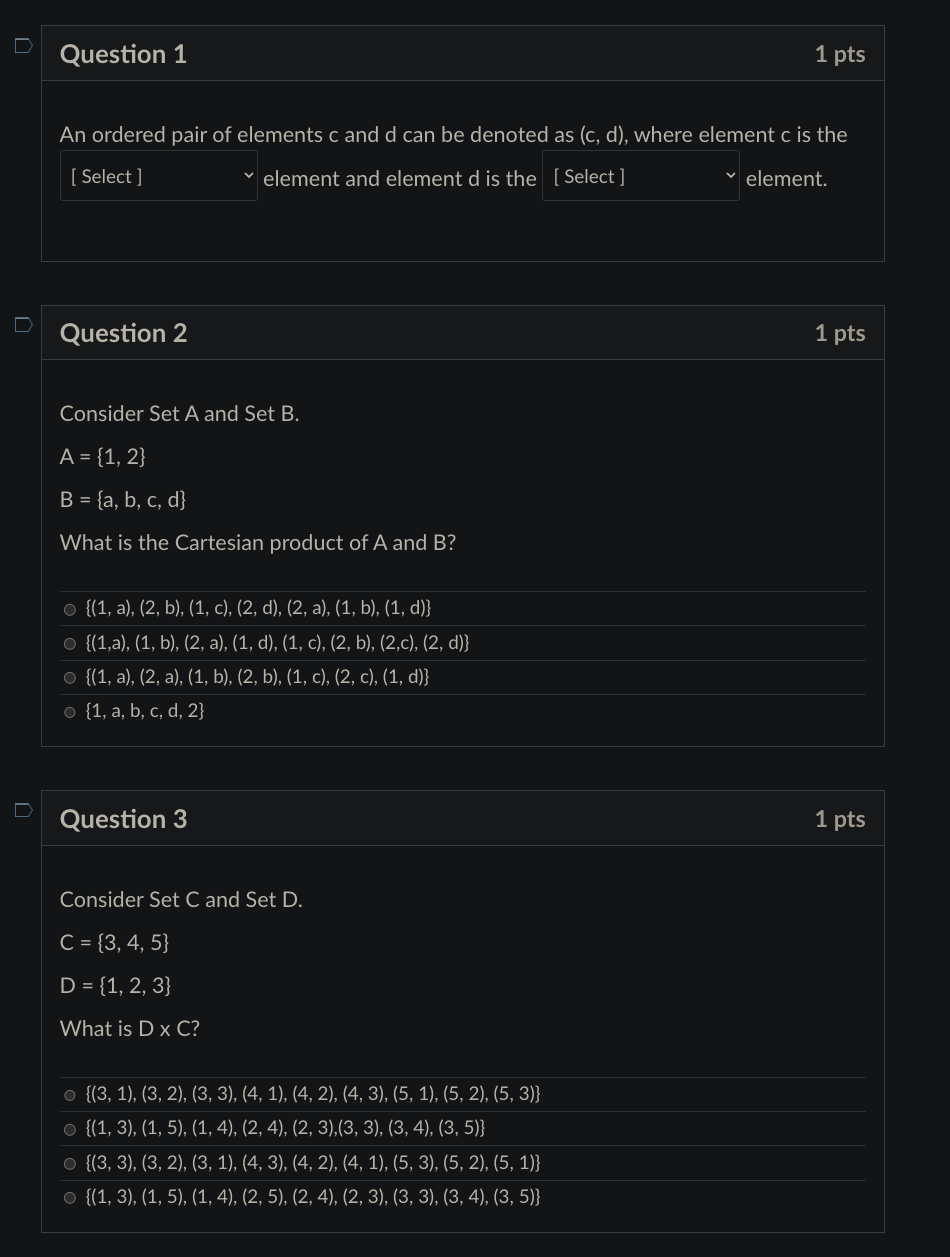Click the question text about ordered pairs
Image resolution: width=950 pixels, height=1257 pixels.
453,134
